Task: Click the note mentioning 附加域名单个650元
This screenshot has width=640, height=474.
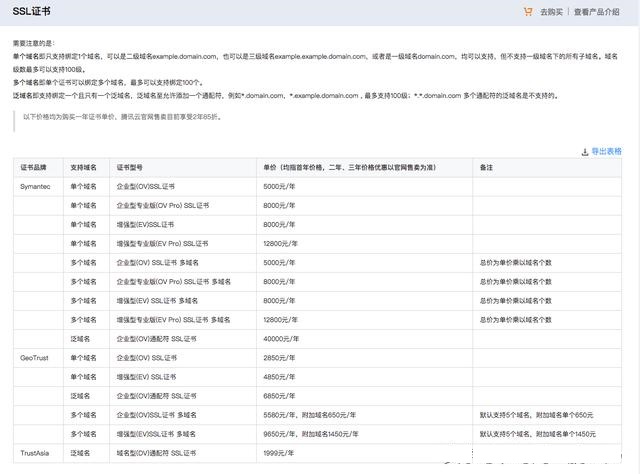Action: (536, 414)
